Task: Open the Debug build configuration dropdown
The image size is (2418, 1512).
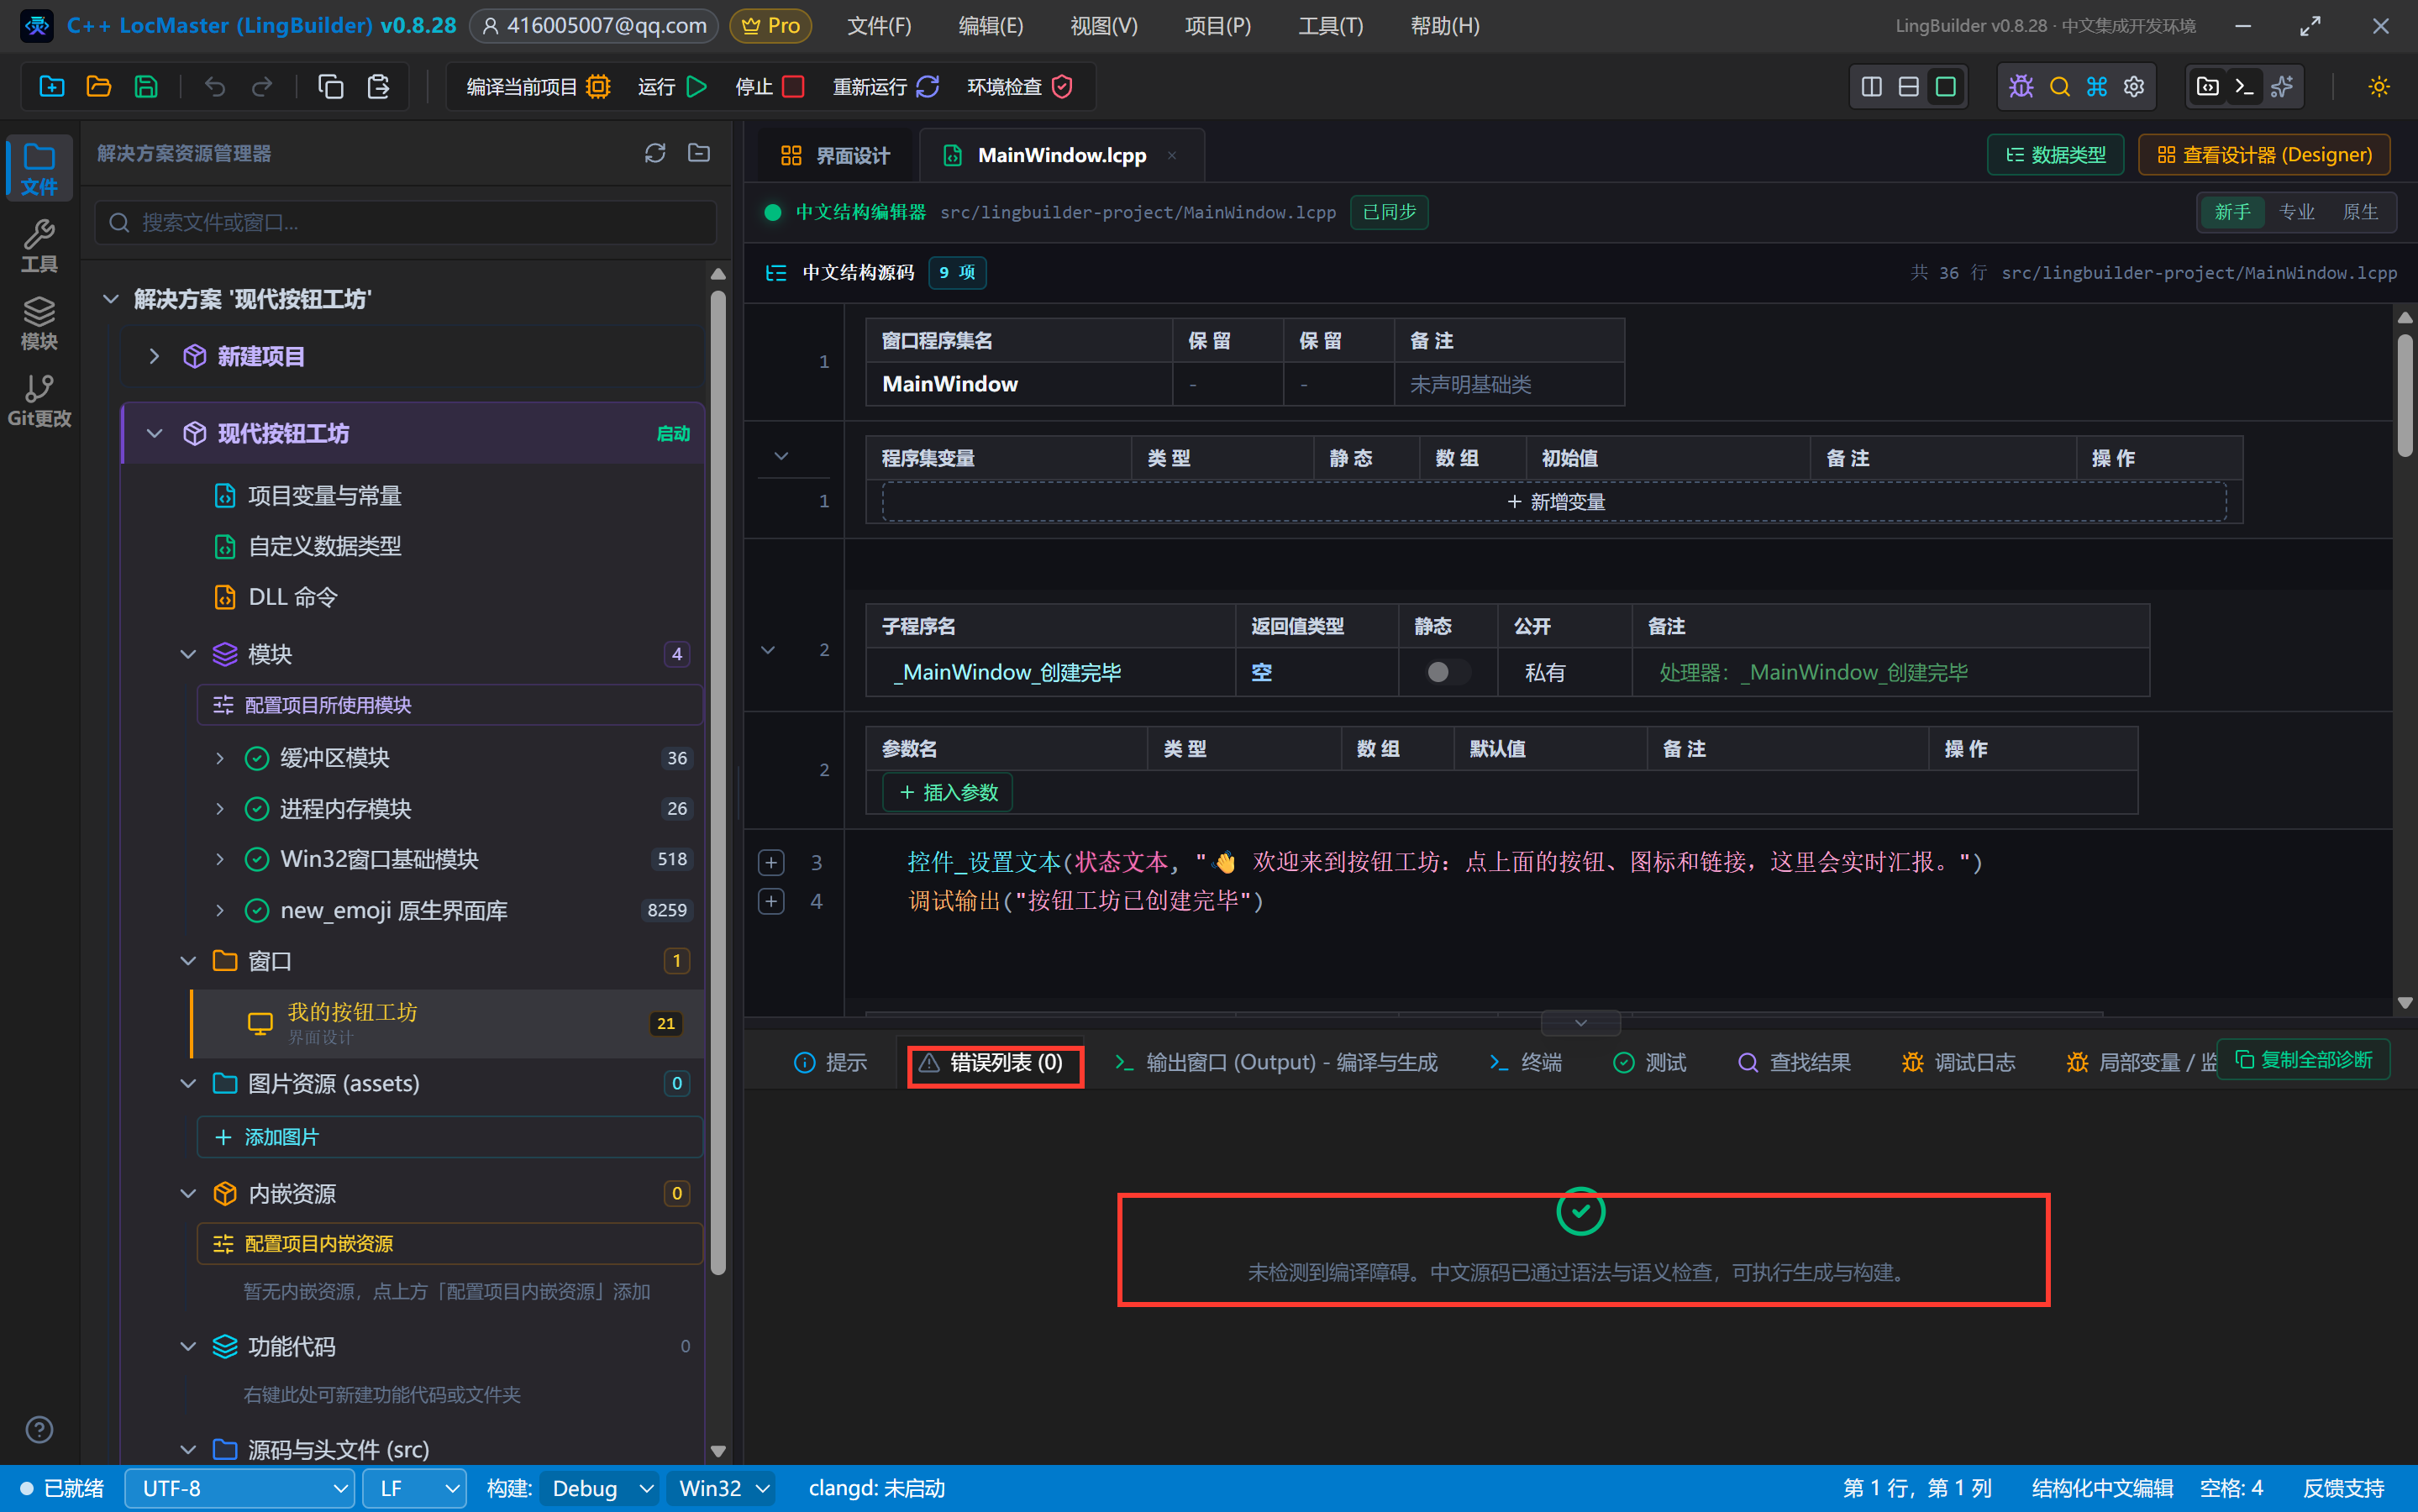Action: point(601,1488)
